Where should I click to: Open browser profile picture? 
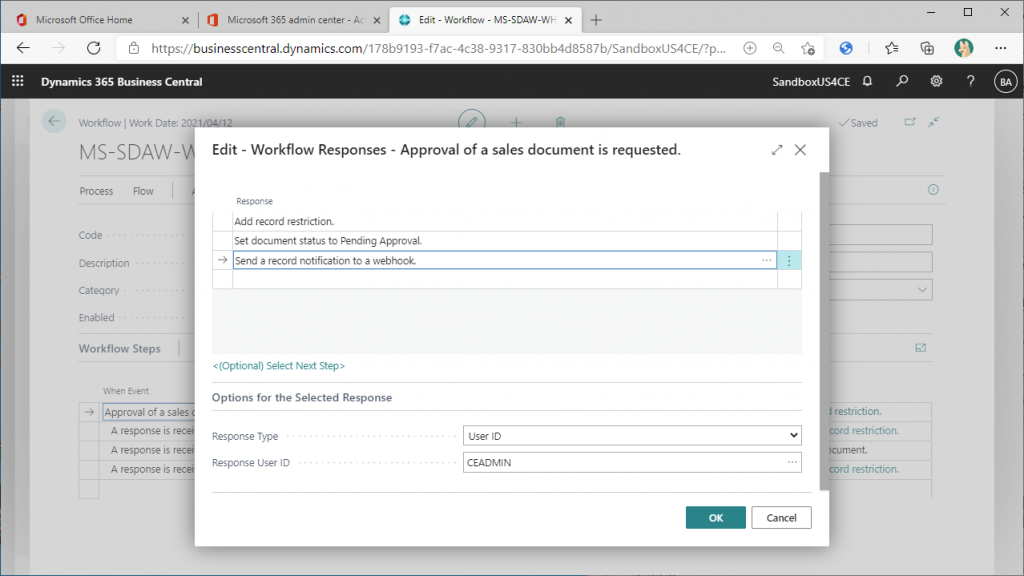click(x=963, y=48)
